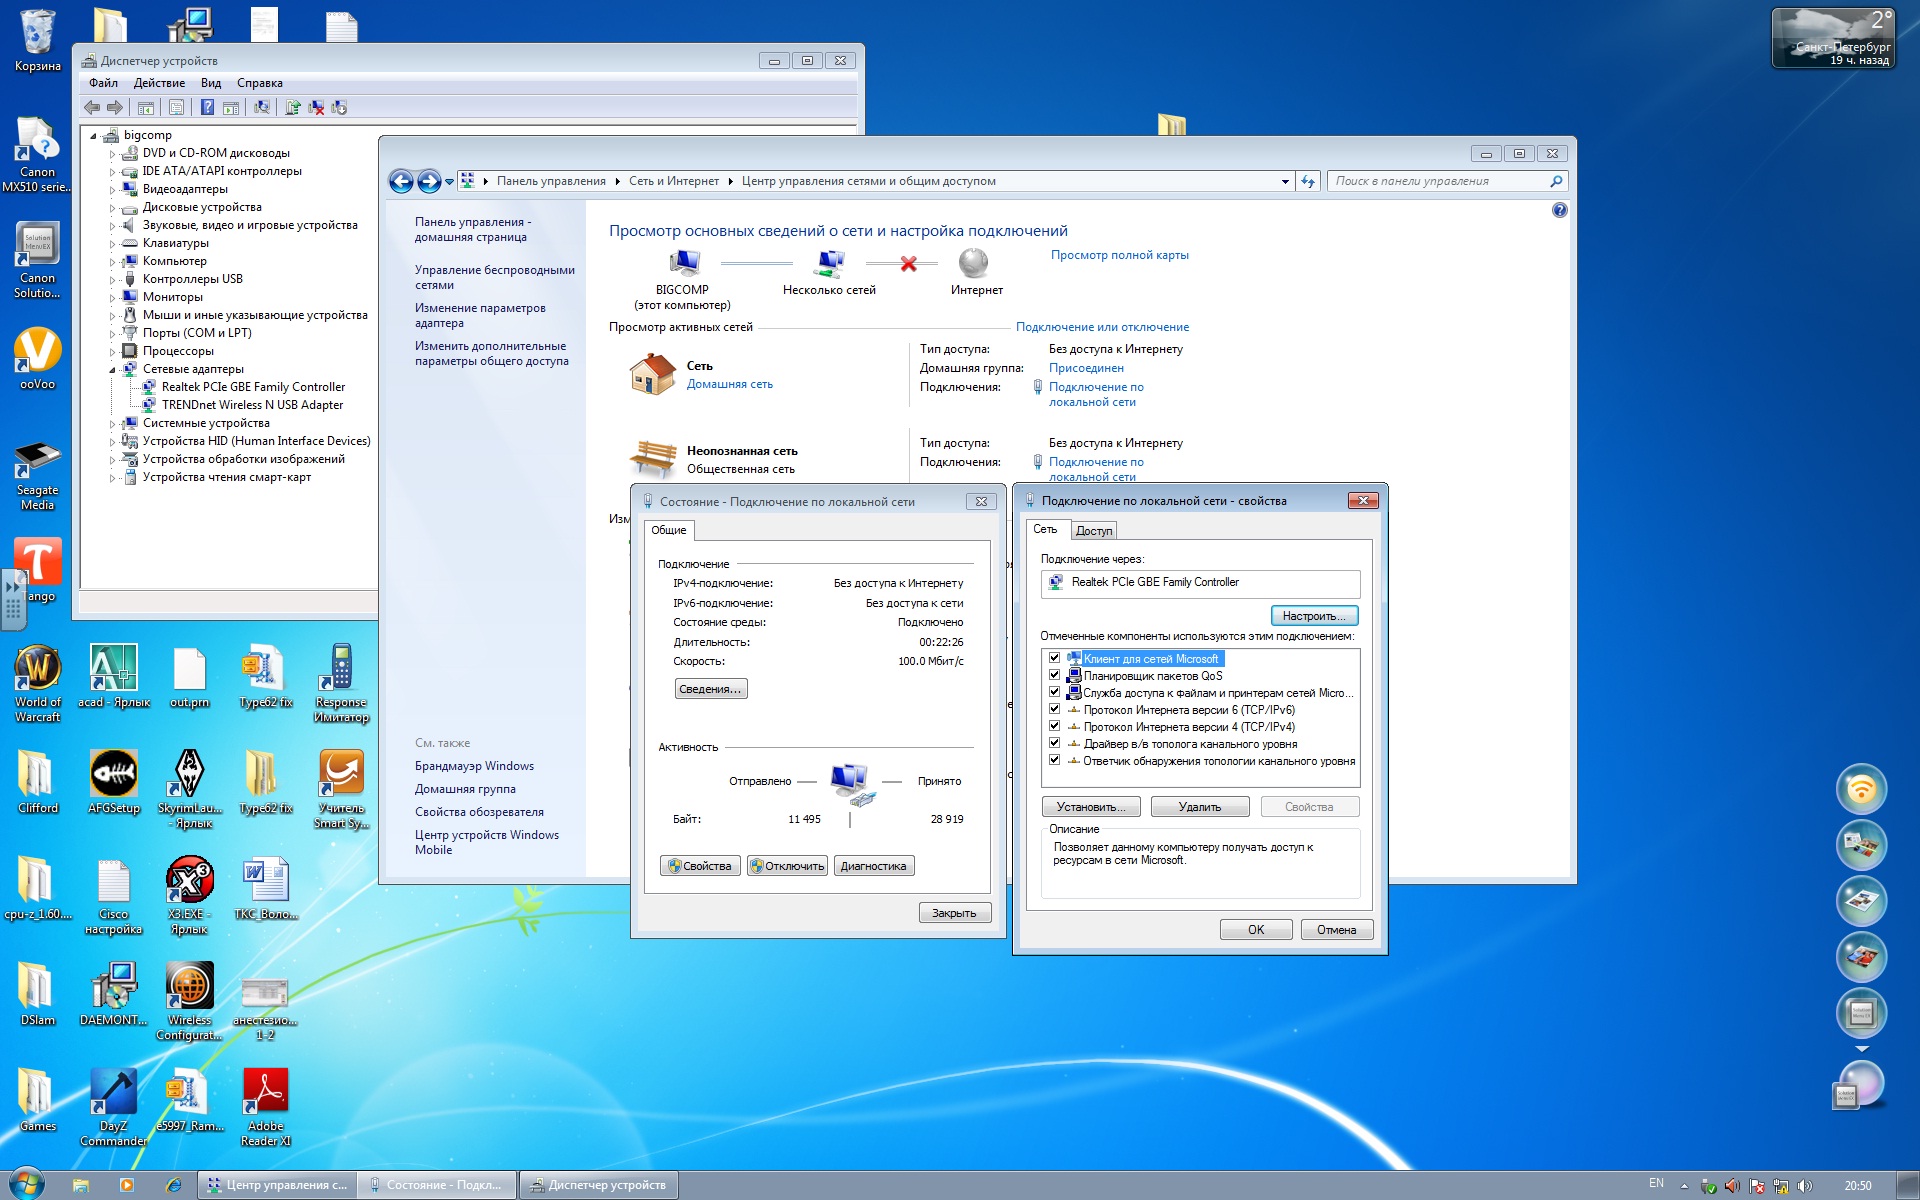Click the blue help icon in Device Manager toolbar
The height and width of the screenshot is (1200, 1920).
(207, 107)
